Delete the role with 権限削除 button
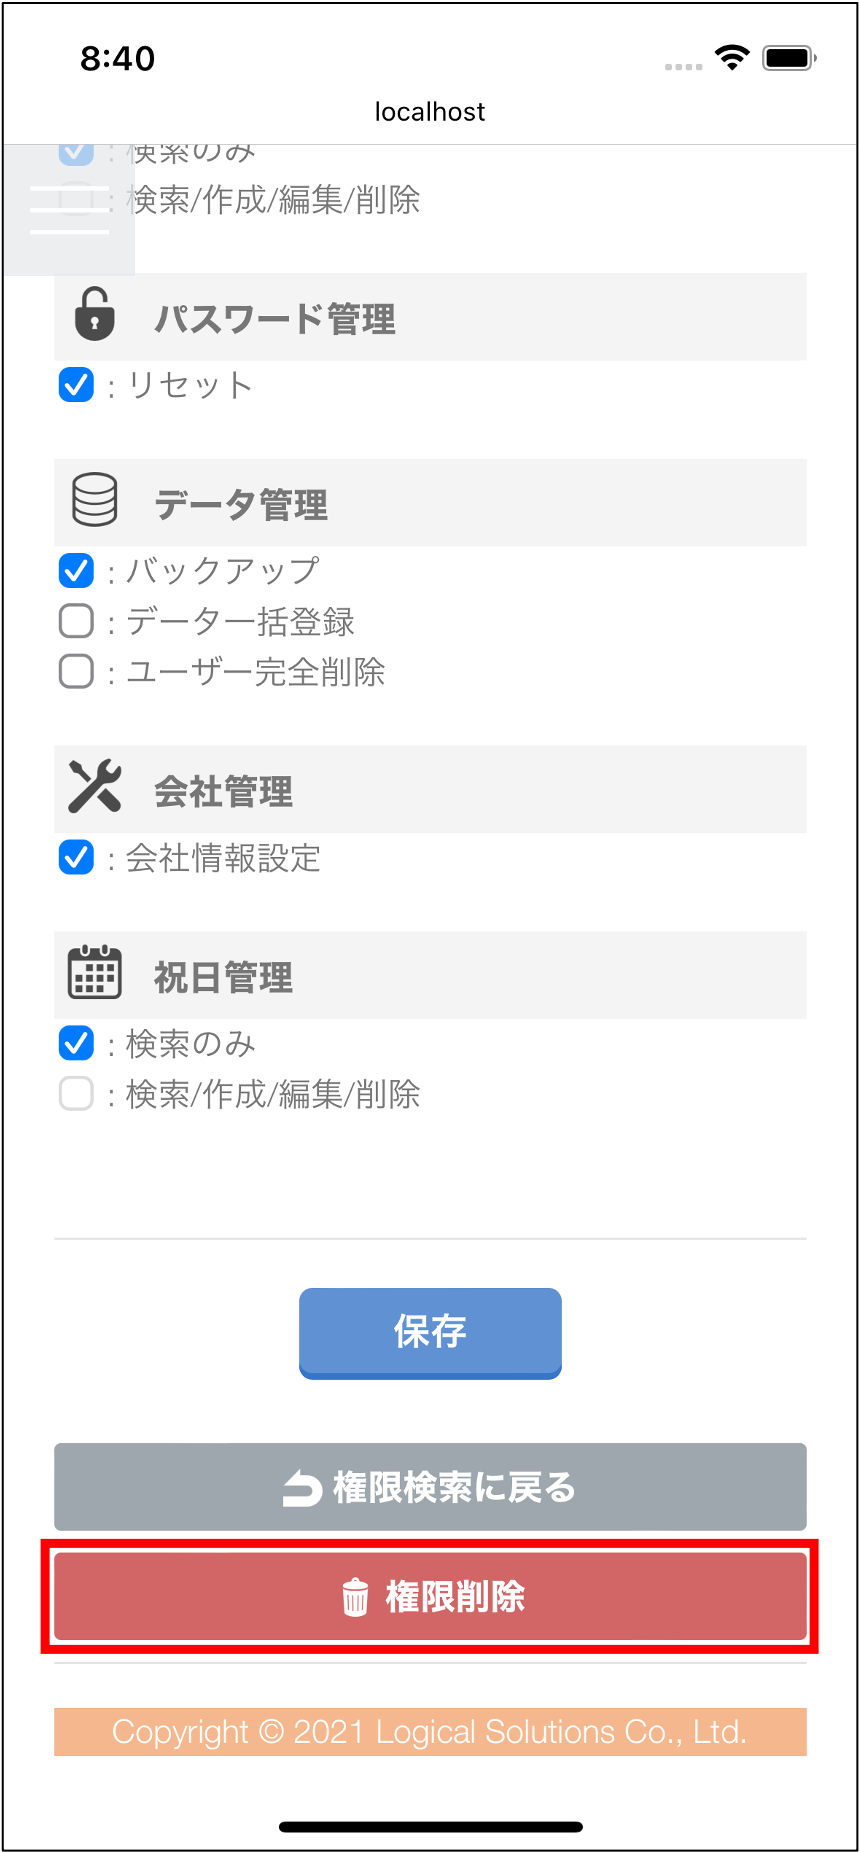 [x=430, y=1597]
